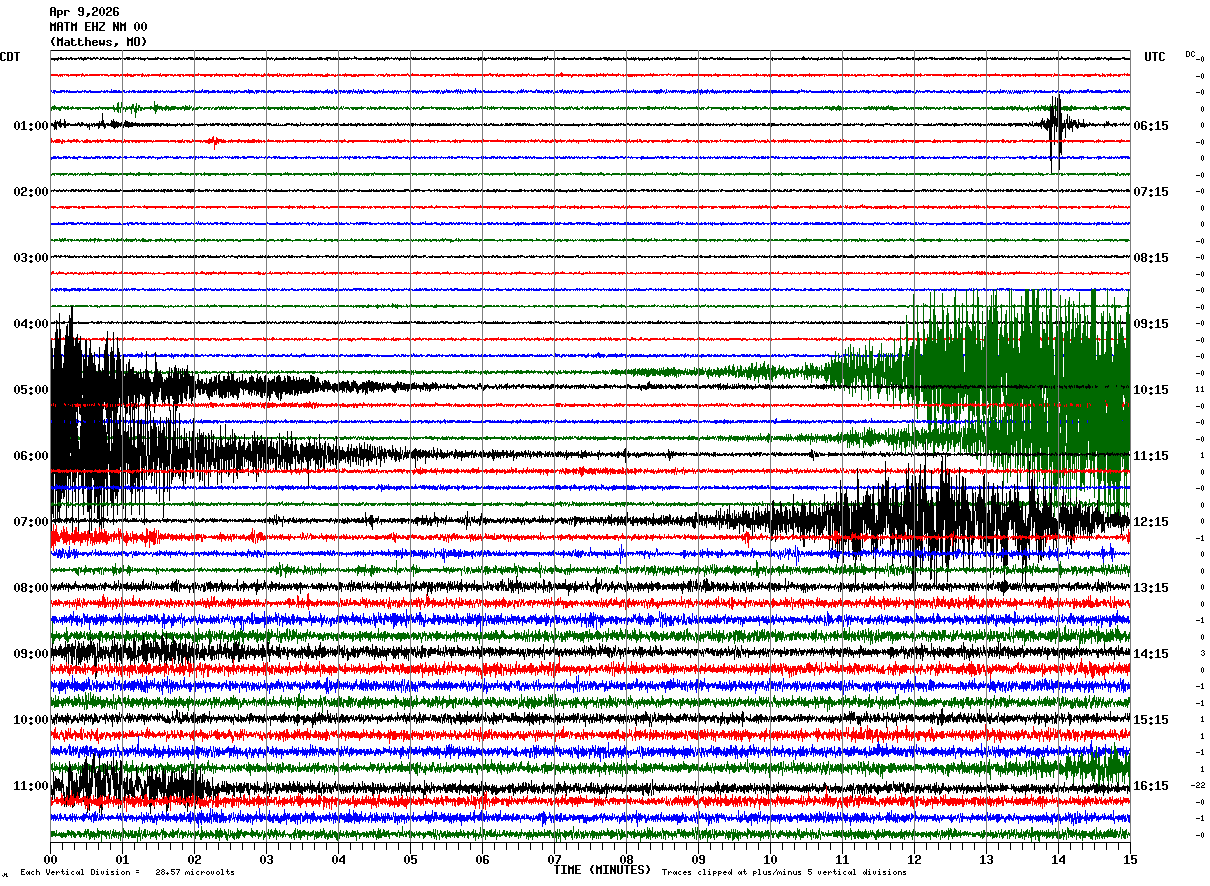Select the "09:00" CDT time label

(x=31, y=654)
